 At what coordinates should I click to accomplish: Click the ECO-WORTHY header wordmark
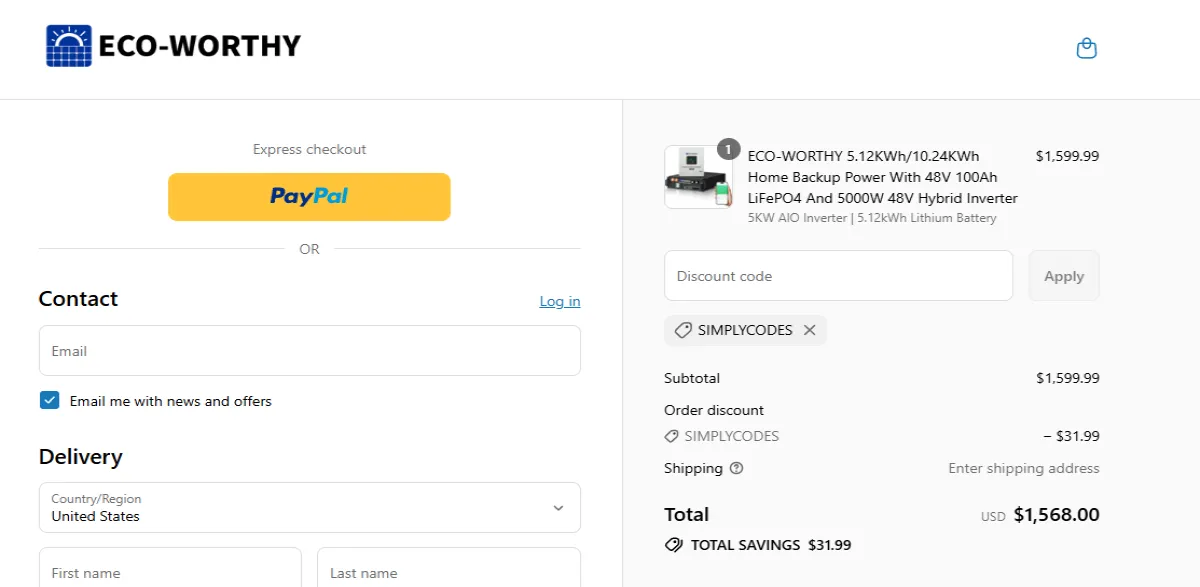199,45
